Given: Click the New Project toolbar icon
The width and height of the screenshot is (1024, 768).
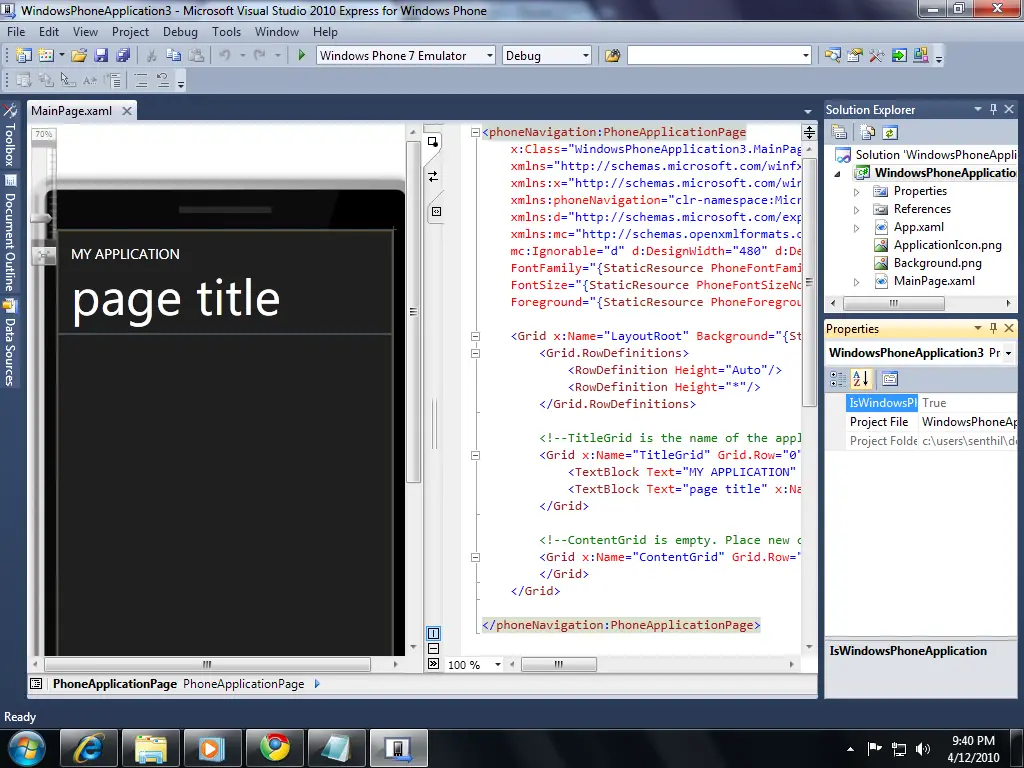Looking at the screenshot, I should [23, 56].
